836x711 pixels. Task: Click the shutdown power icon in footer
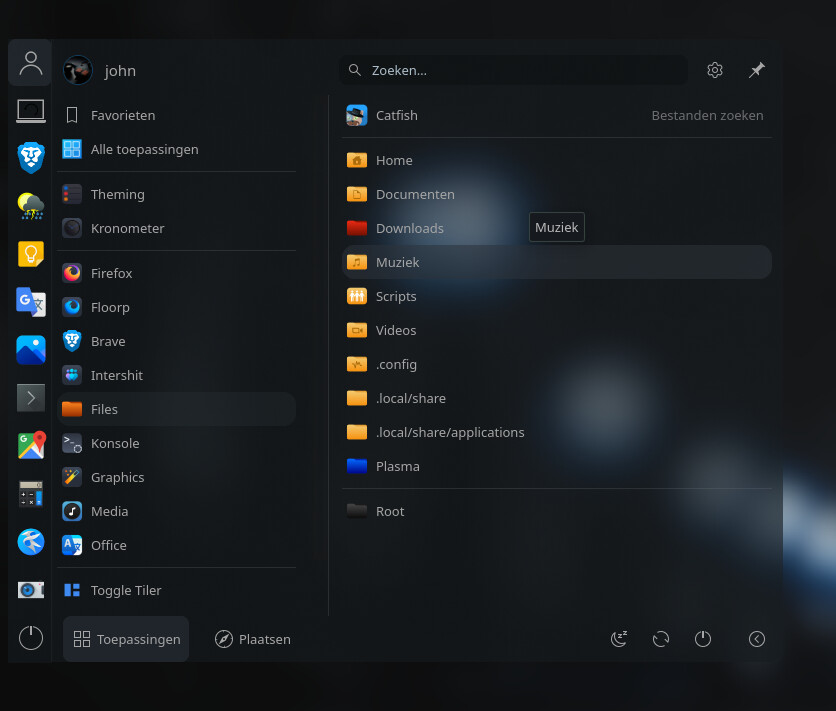[703, 639]
